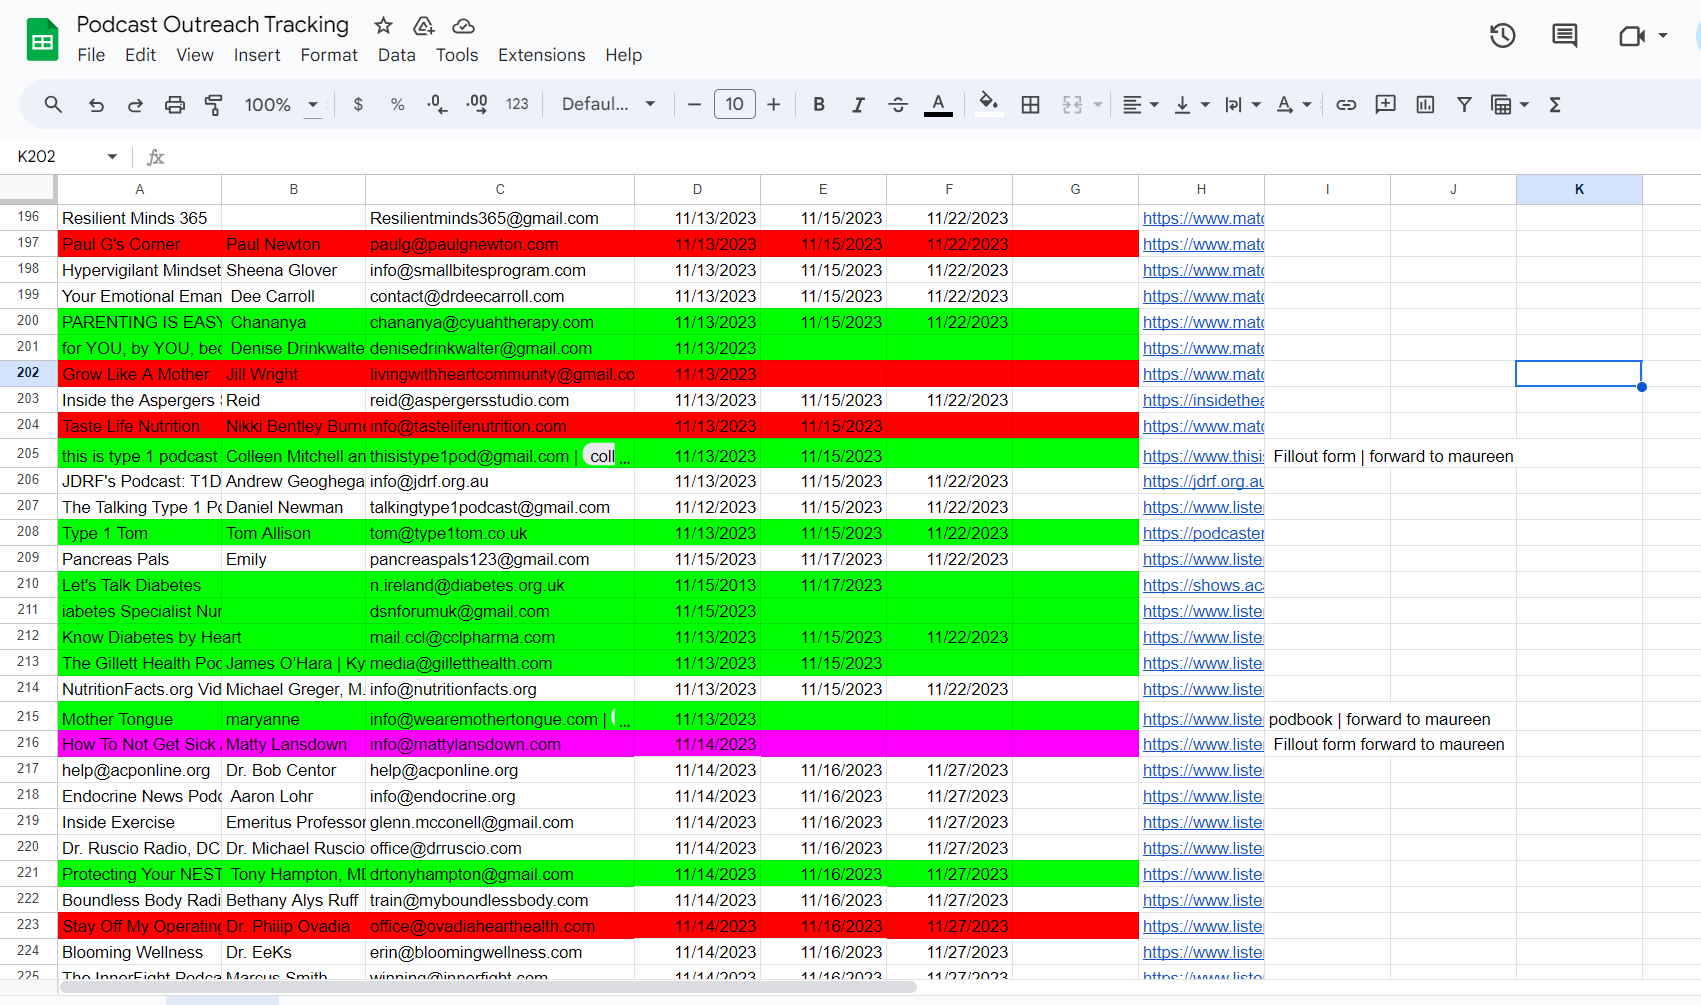The height and width of the screenshot is (1005, 1701).
Task: Open the comments panel icon
Action: tap(1564, 36)
